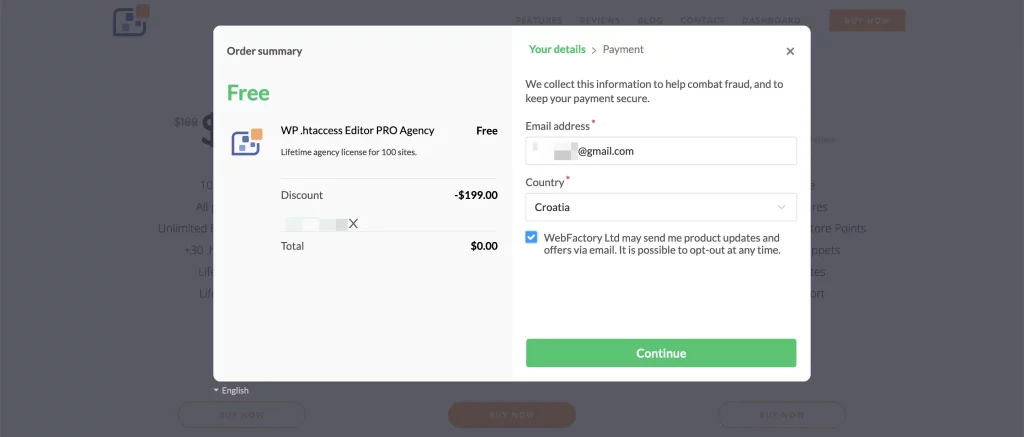Click the chevron arrow in Country field
This screenshot has width=1024, height=437.
[781, 207]
